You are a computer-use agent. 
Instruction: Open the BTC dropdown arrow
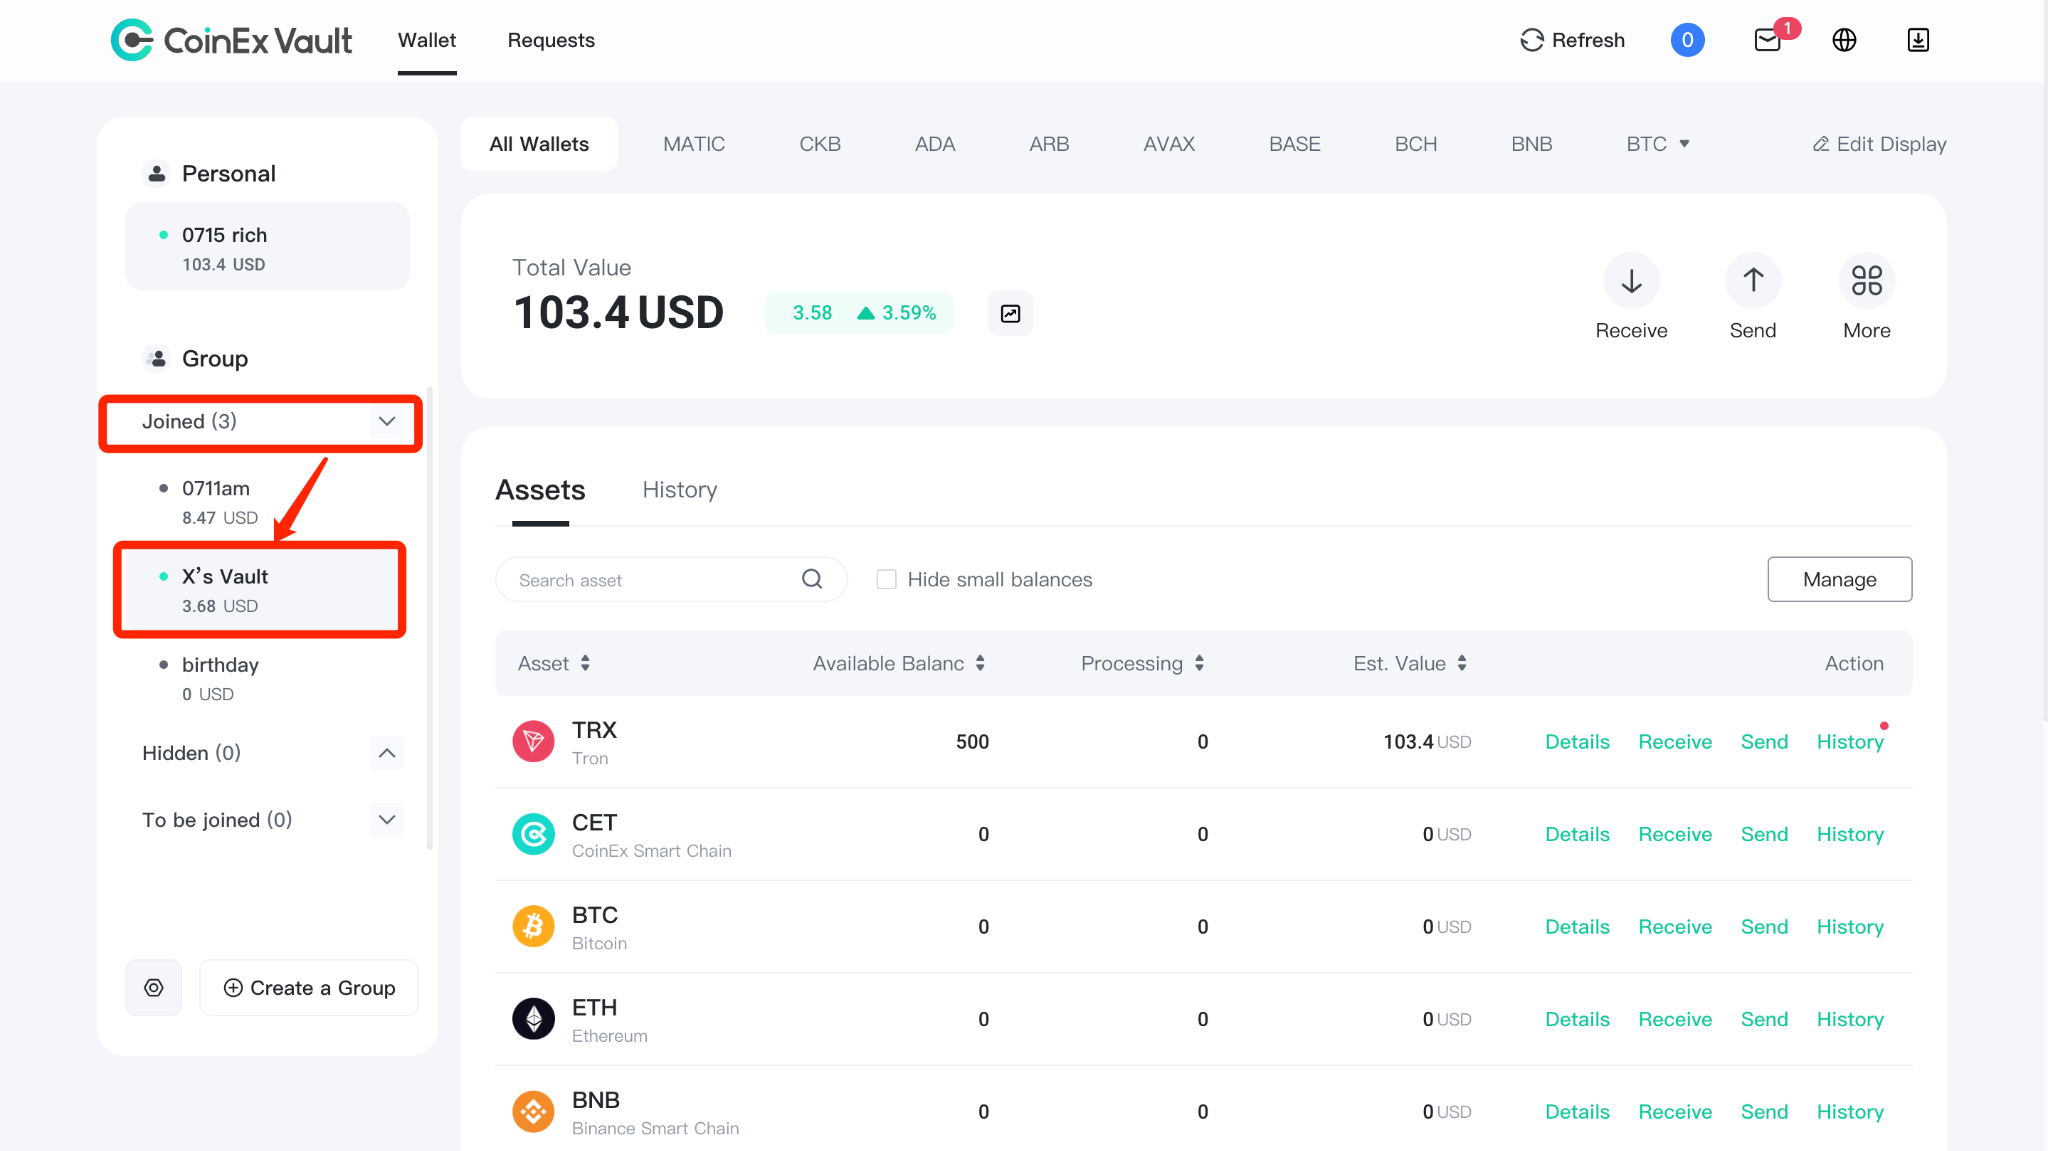point(1685,144)
